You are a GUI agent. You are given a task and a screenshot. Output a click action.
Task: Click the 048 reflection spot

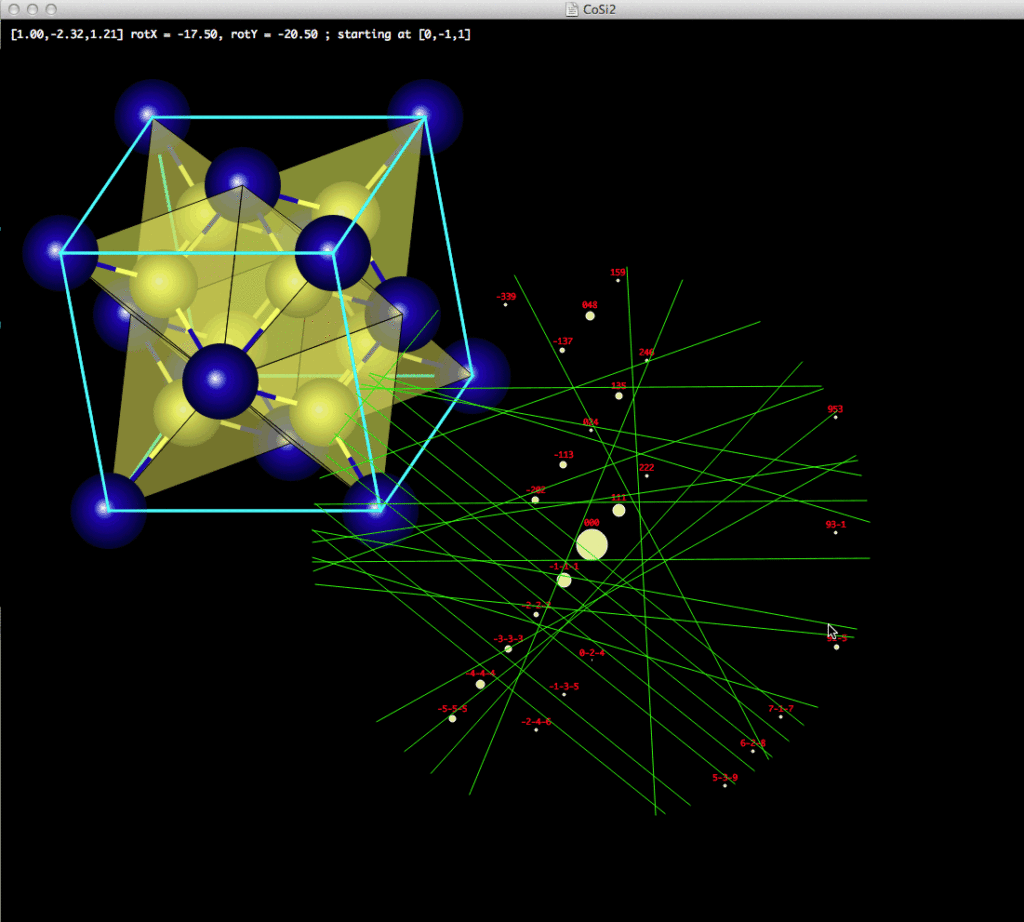(x=590, y=316)
